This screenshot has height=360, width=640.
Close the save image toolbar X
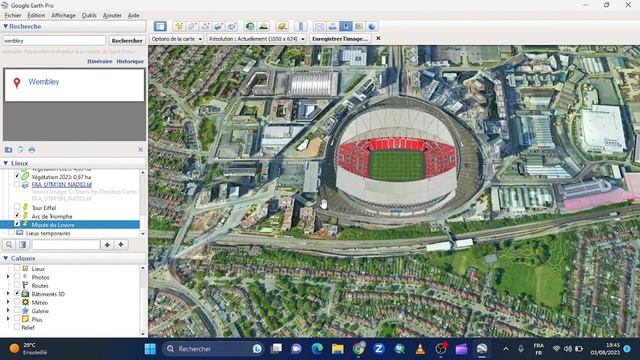[x=378, y=38]
